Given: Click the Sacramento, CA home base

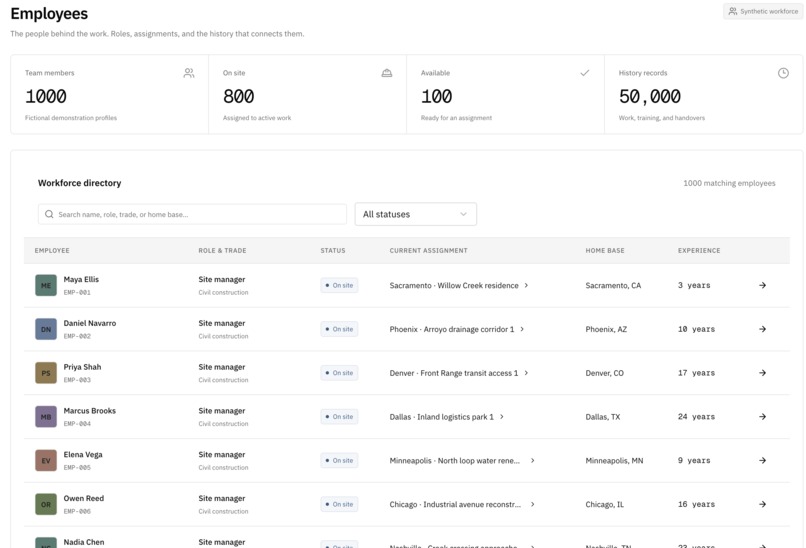Looking at the screenshot, I should 613,285.
